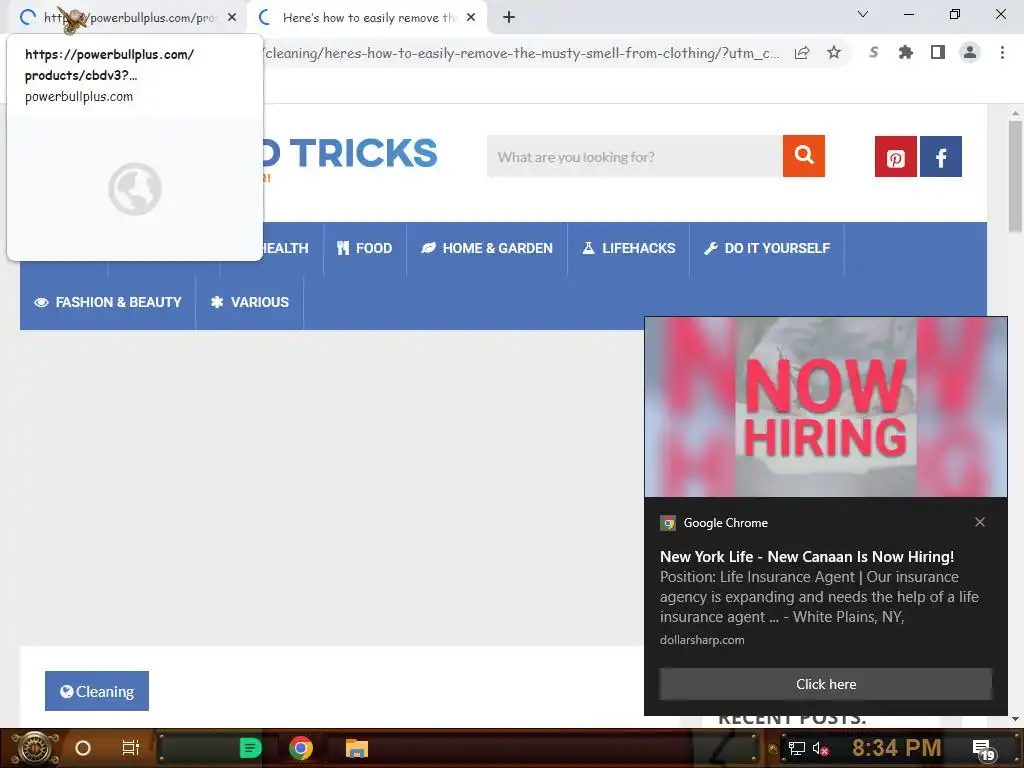The width and height of the screenshot is (1024, 768).
Task: Open the Facebook social icon
Action: click(940, 157)
